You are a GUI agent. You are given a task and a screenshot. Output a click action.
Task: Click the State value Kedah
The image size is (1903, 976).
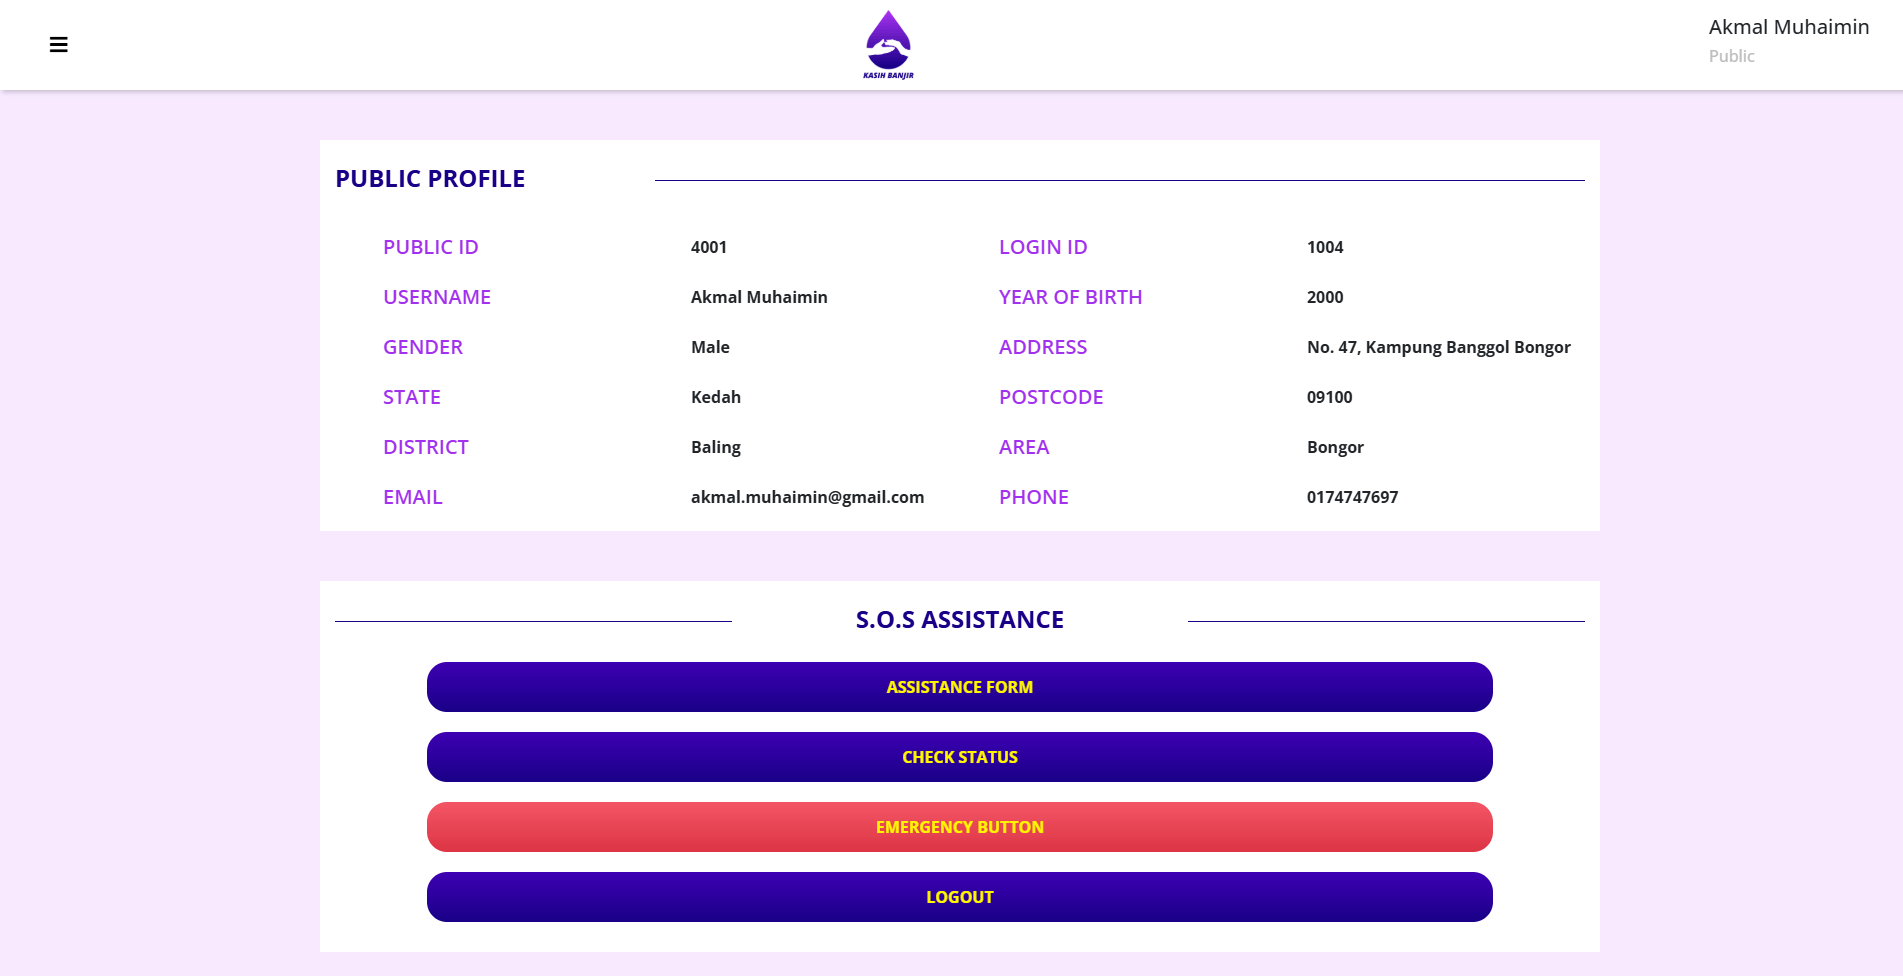coord(716,397)
